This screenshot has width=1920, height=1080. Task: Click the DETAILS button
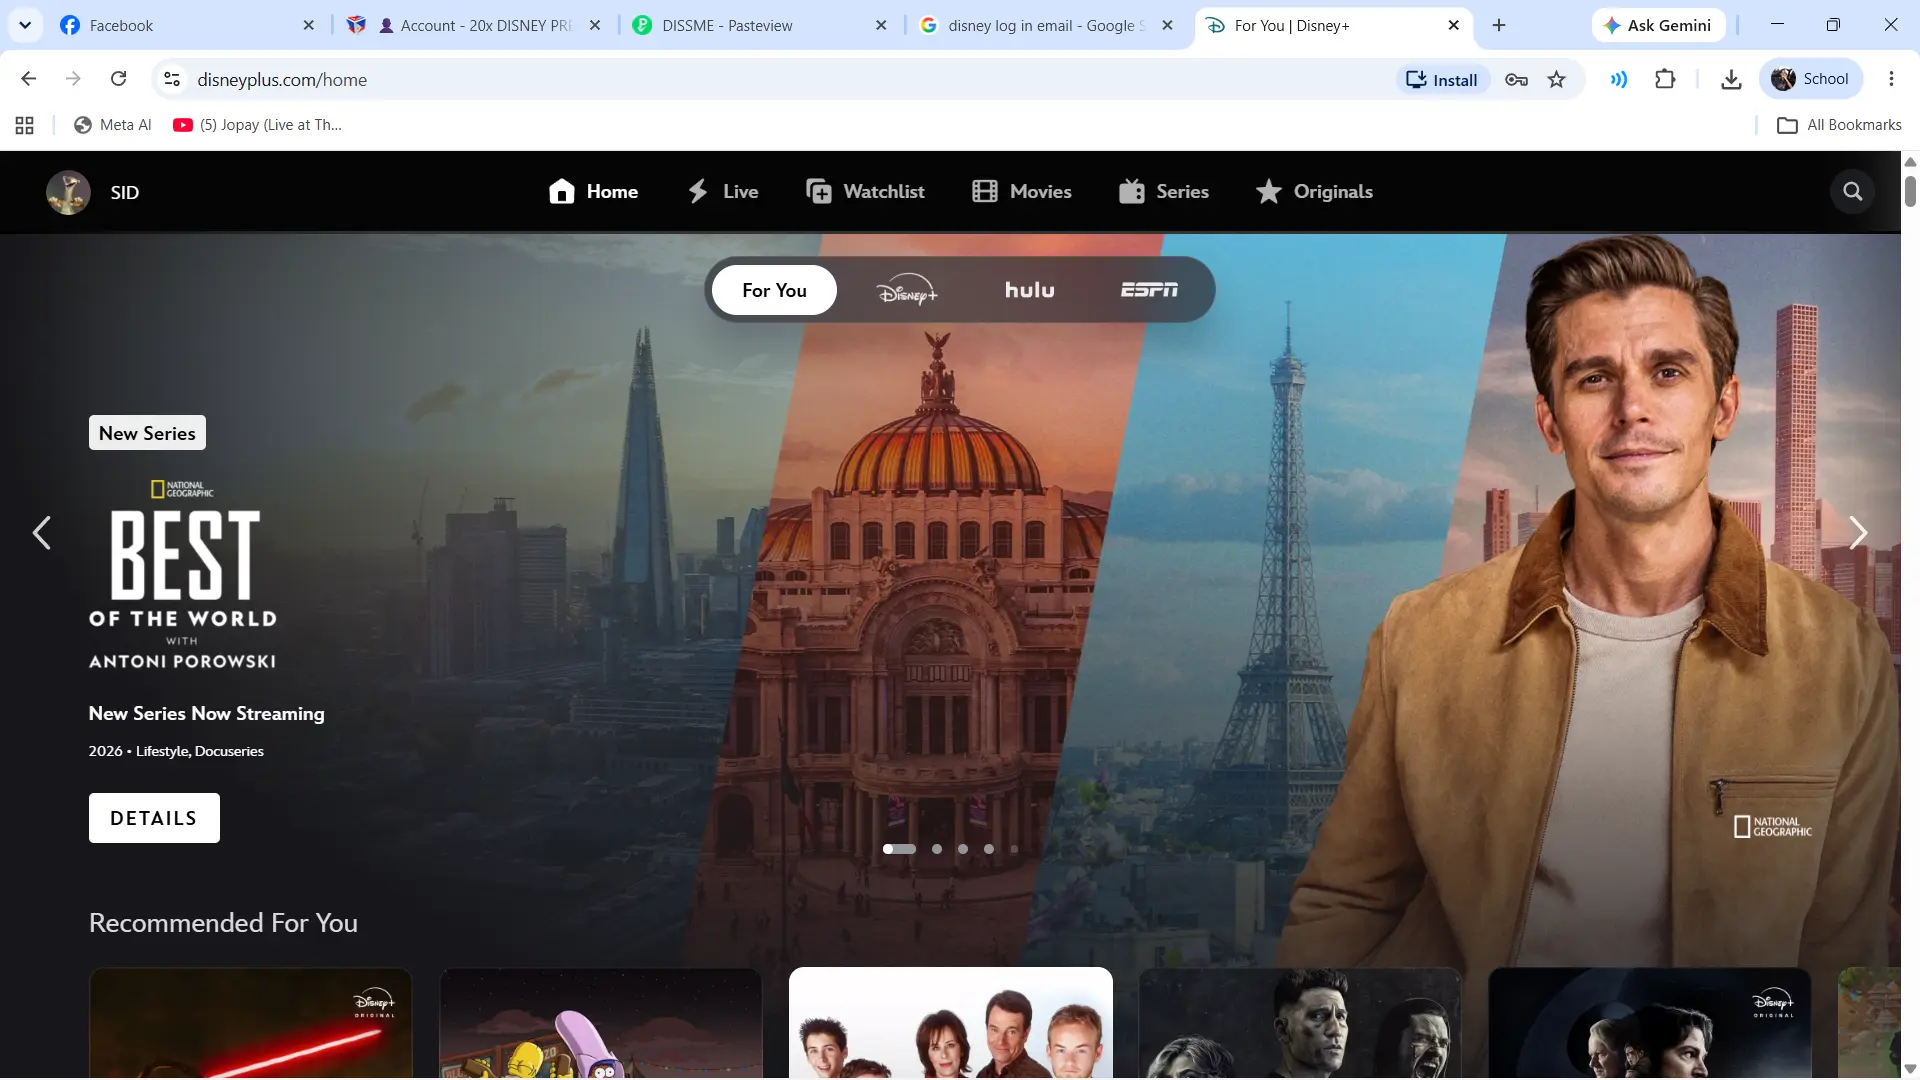point(154,818)
